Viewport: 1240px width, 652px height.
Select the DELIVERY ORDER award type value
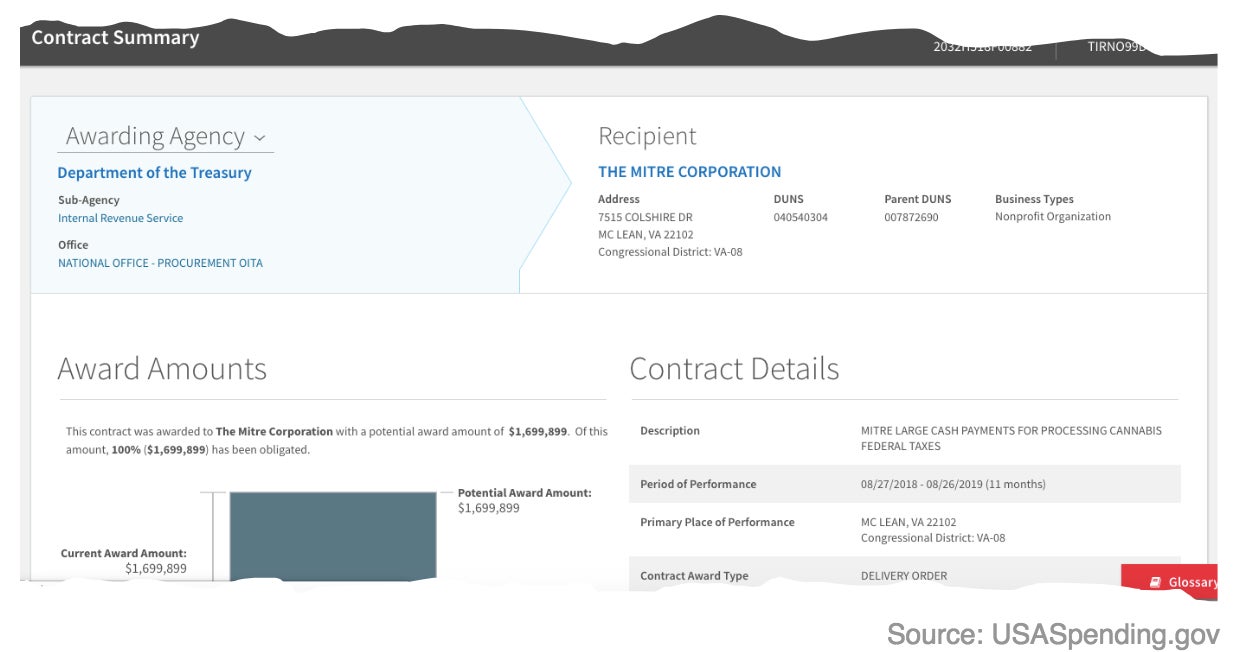[904, 576]
